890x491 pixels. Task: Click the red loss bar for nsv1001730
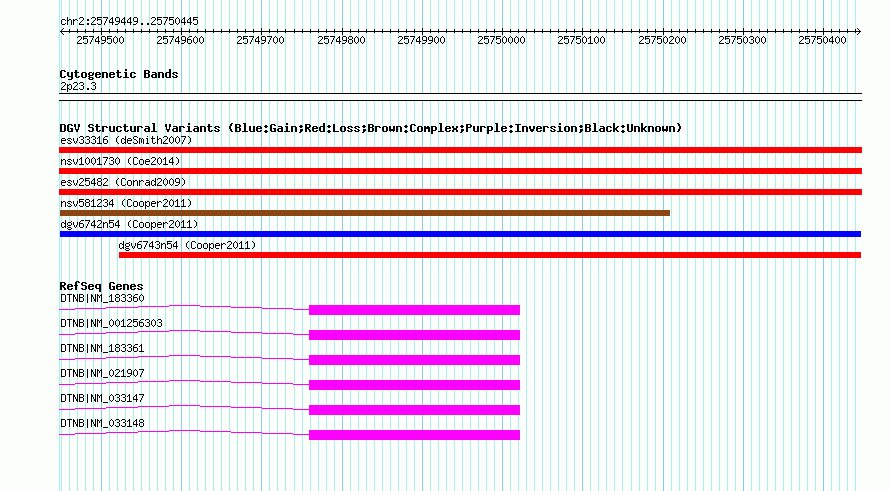click(x=460, y=171)
